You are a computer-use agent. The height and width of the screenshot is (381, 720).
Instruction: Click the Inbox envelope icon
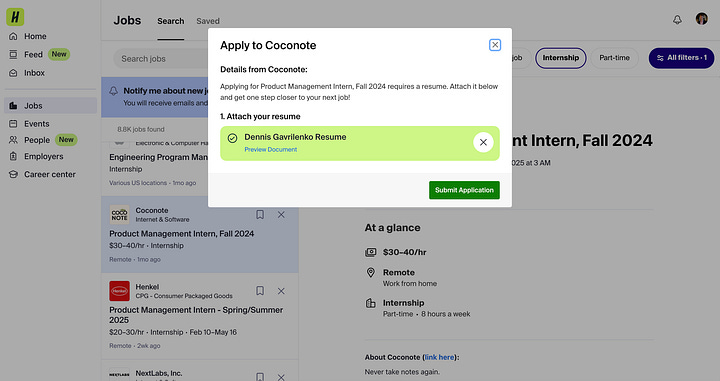point(13,73)
